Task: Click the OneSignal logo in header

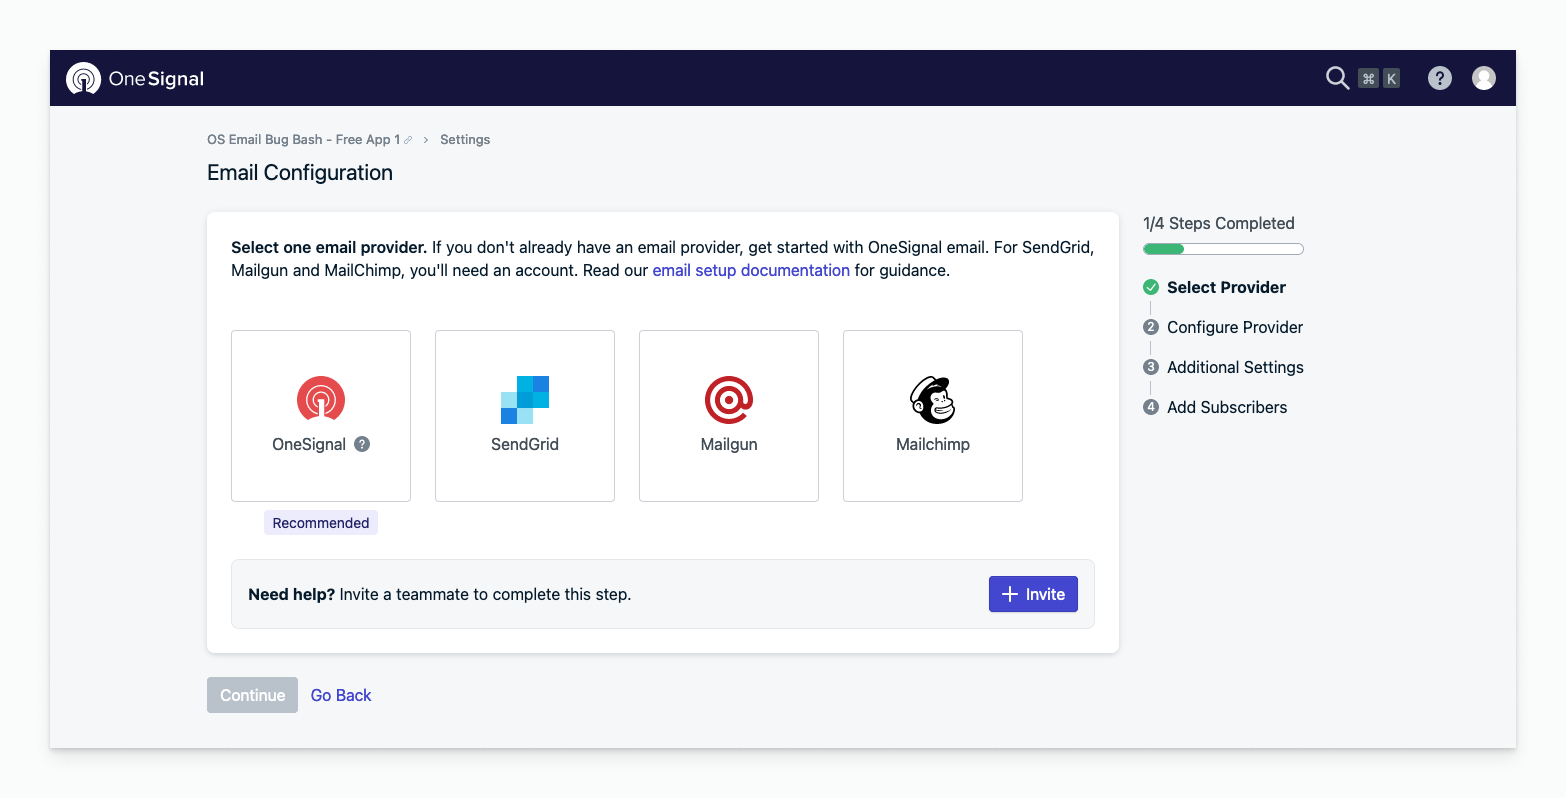Action: [135, 78]
